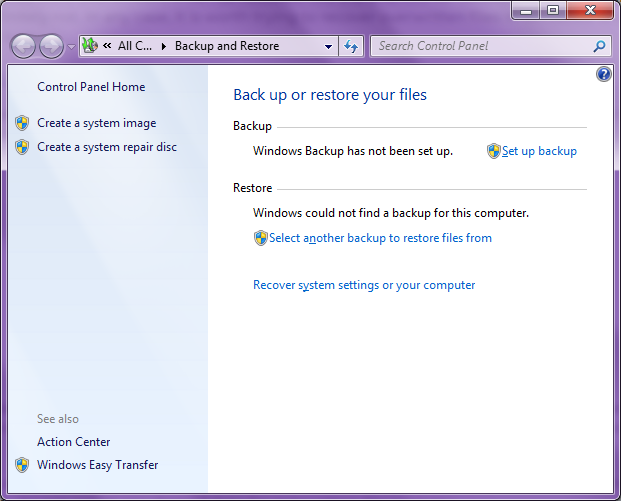
Task: Click 'Windows Backup has not been set up.' text
Action: pyautogui.click(x=353, y=151)
